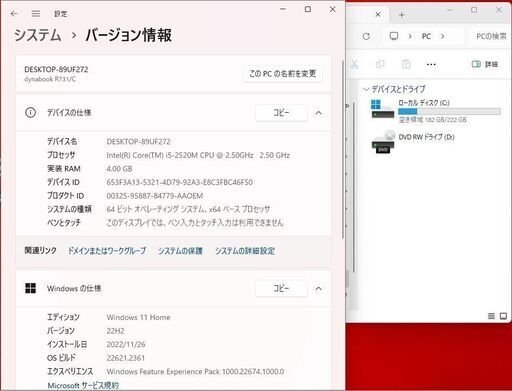Screen dimensions: 512x391
Task: Click the DESKTOP-89UF272 device name value
Action: click(138, 142)
